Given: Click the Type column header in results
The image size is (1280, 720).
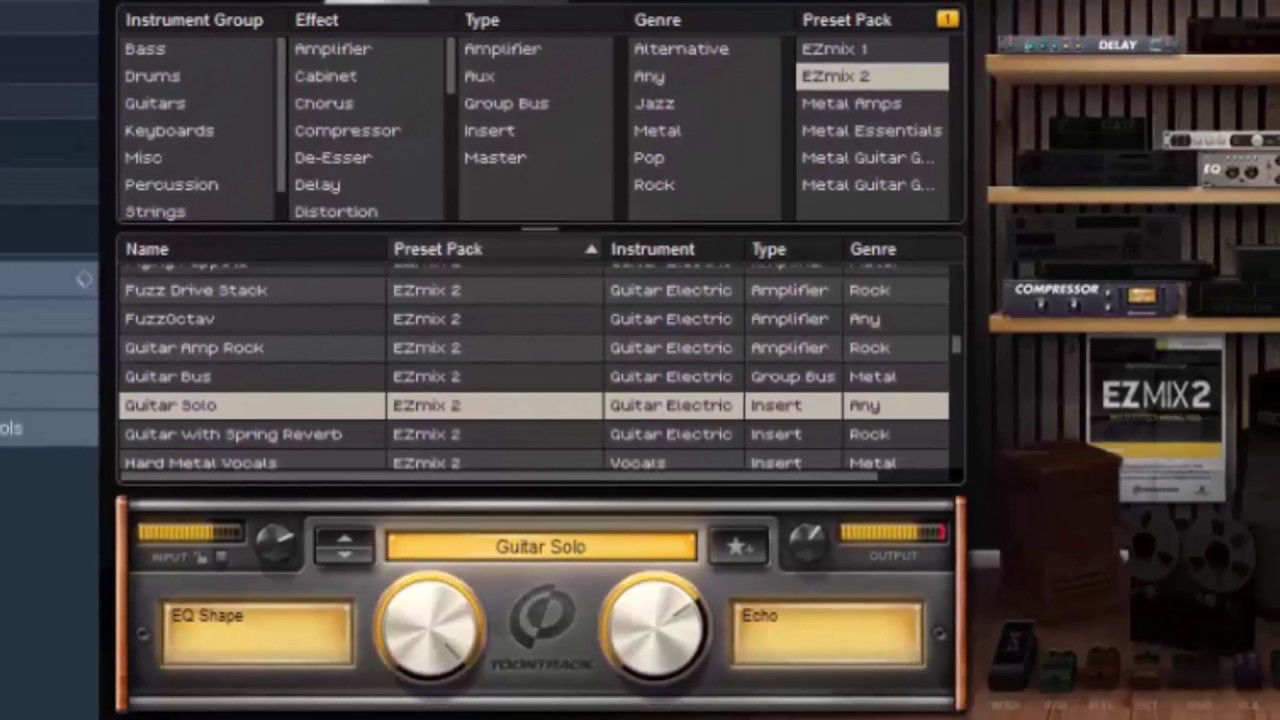Looking at the screenshot, I should (769, 249).
